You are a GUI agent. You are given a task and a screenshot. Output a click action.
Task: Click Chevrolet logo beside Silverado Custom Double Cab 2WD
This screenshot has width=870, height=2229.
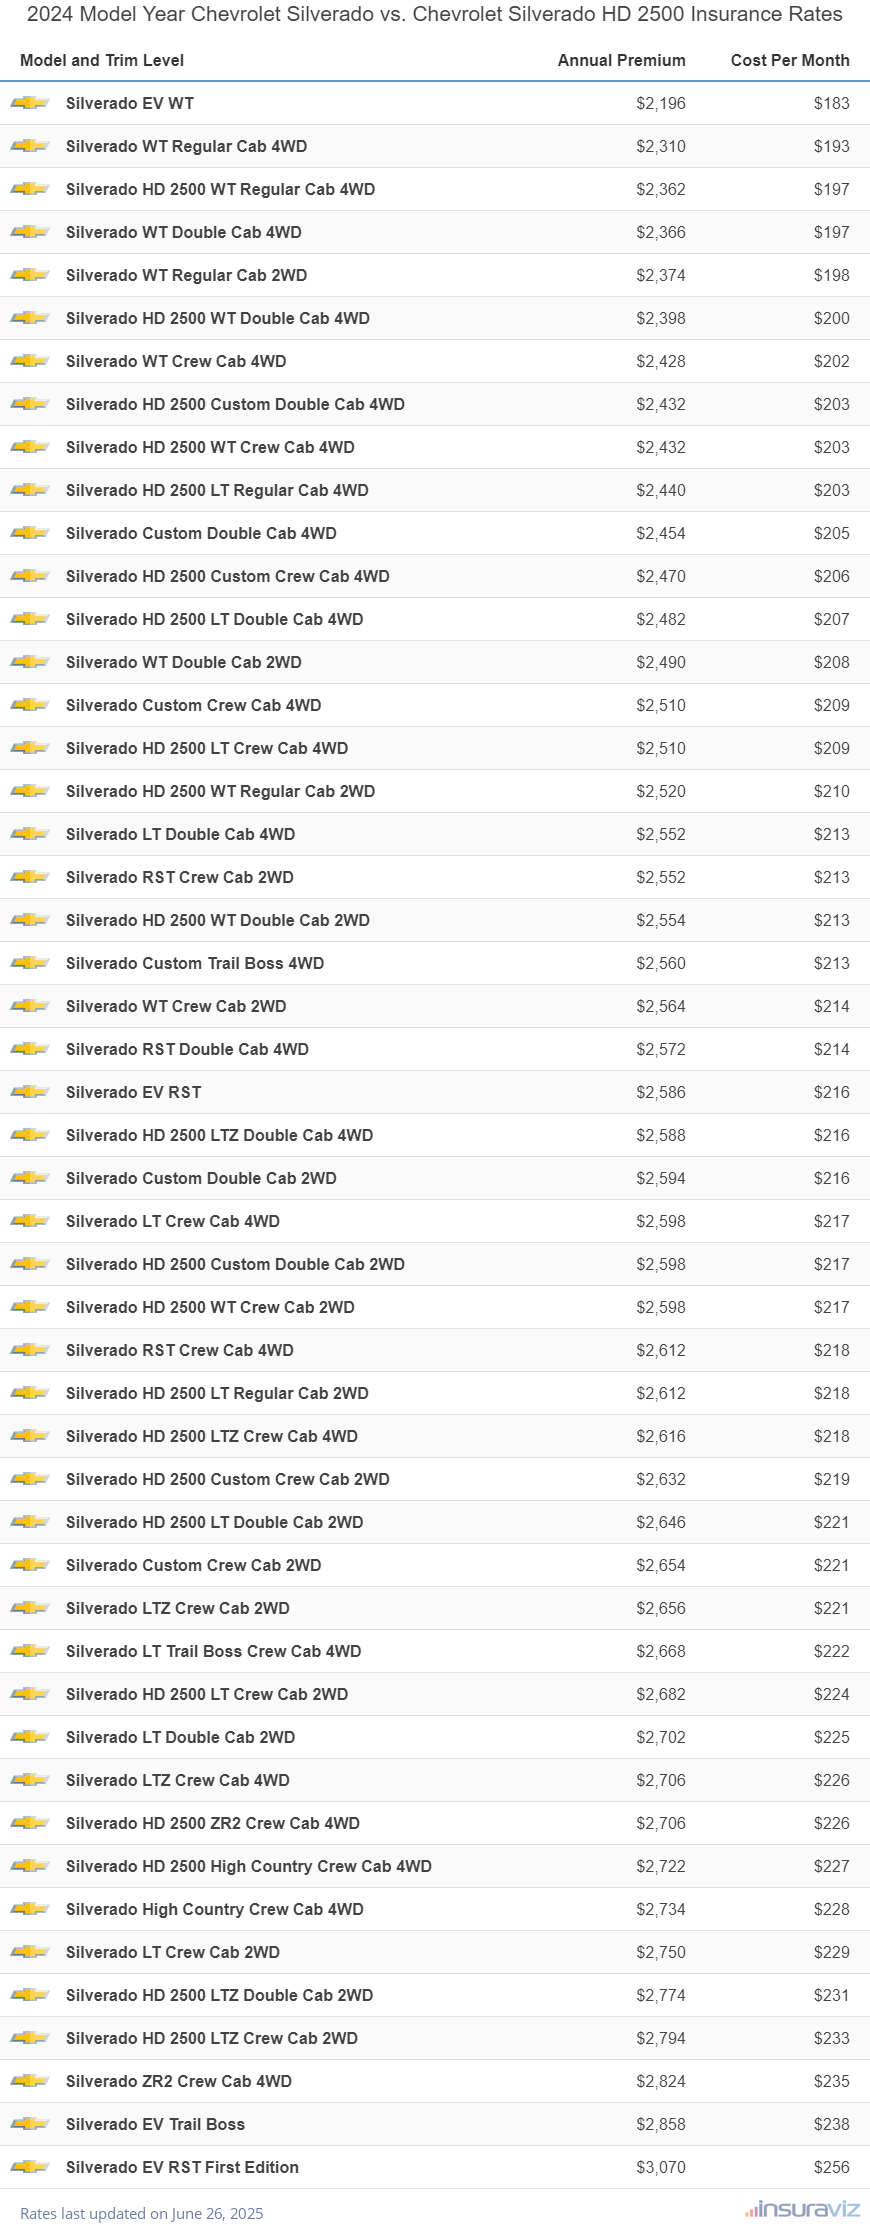30,1178
